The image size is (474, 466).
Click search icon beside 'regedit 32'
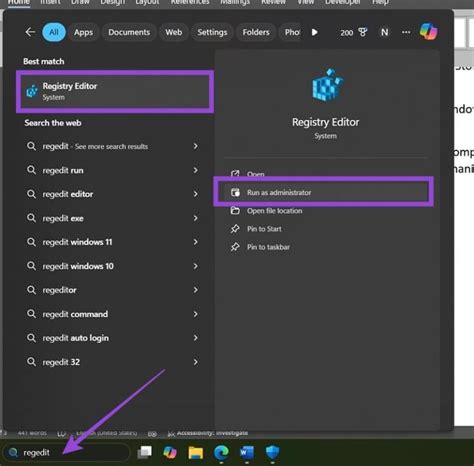click(x=31, y=362)
